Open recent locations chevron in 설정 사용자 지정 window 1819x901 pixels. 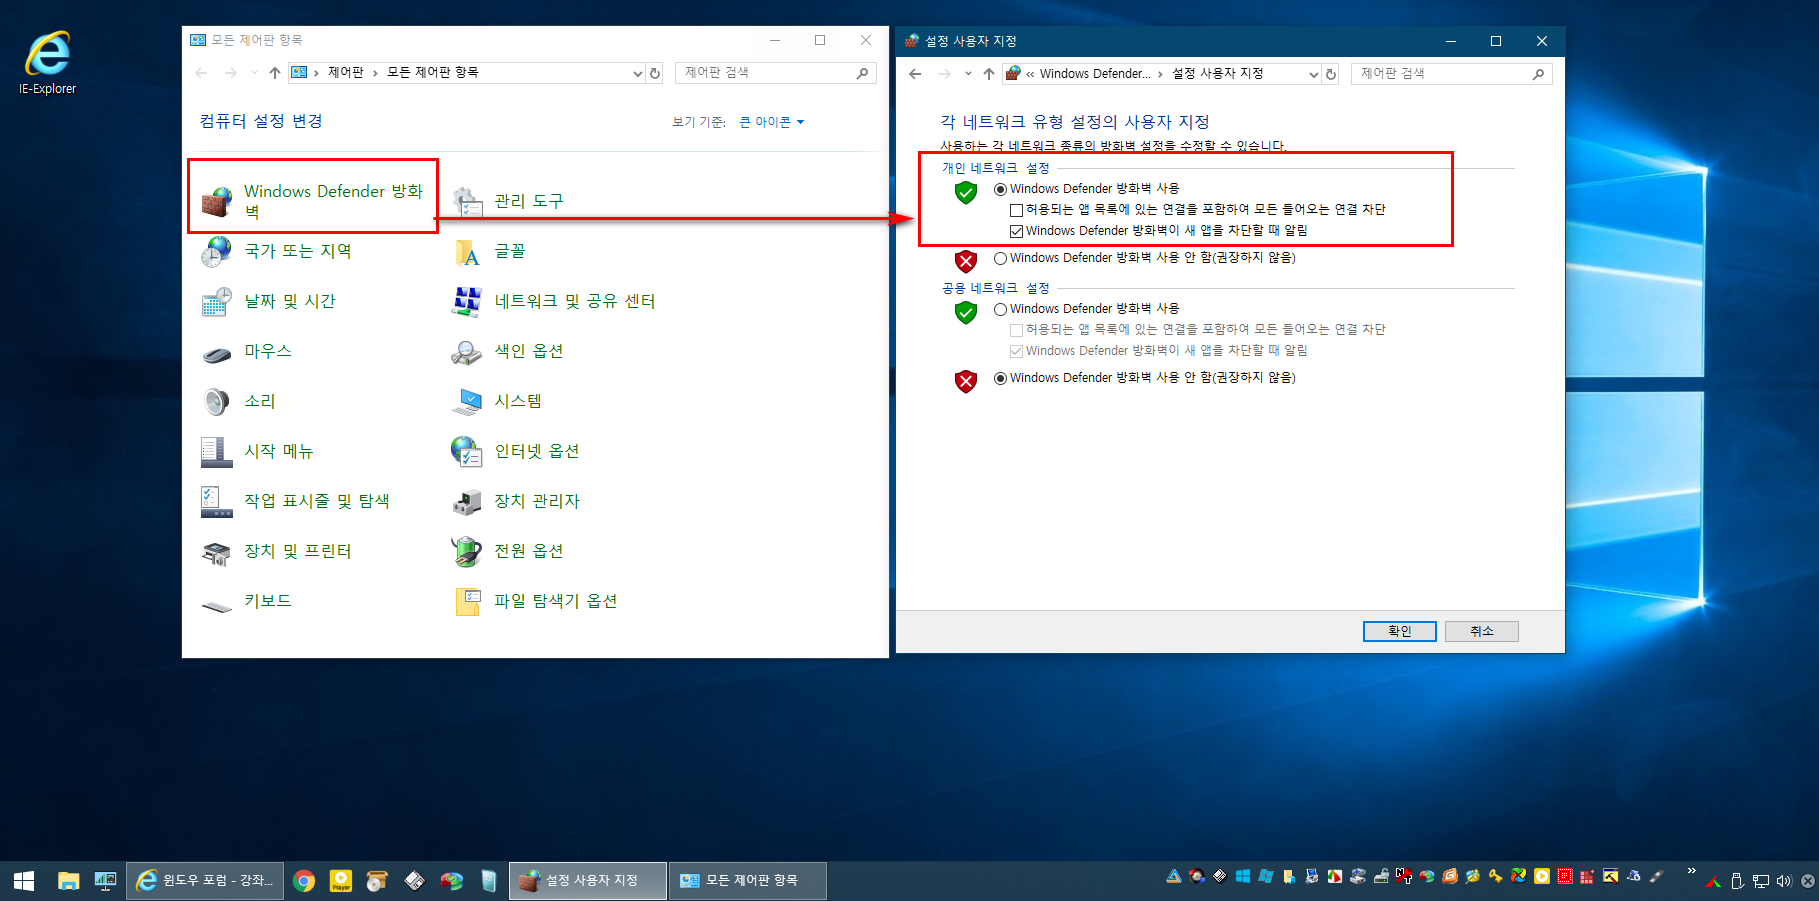point(968,74)
